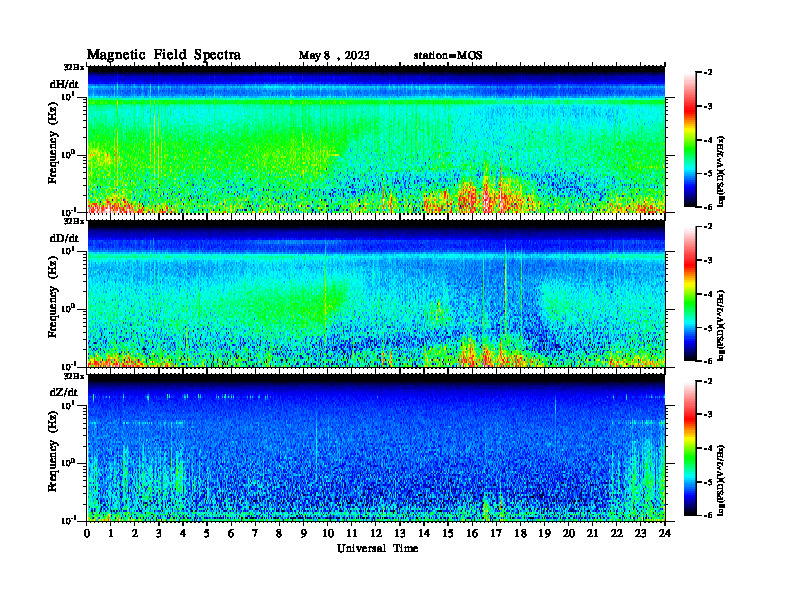
Task: Click the "dH/dt" panel label
Action: (x=64, y=84)
